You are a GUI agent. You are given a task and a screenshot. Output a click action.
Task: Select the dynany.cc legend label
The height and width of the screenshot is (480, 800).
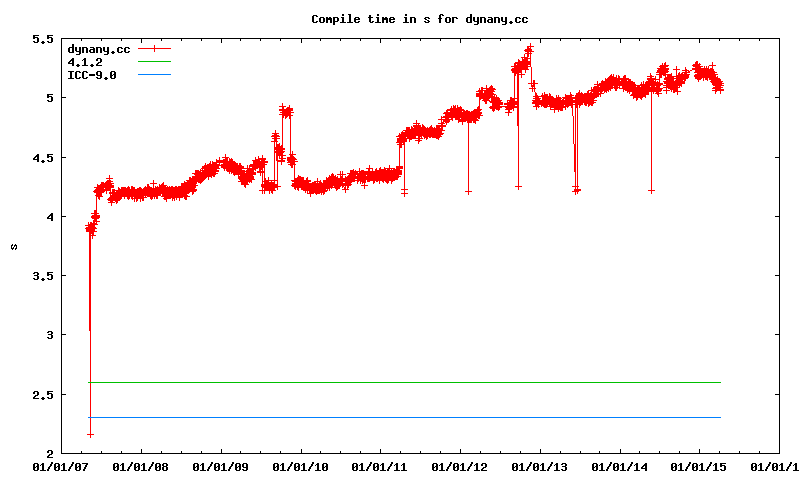coord(97,49)
